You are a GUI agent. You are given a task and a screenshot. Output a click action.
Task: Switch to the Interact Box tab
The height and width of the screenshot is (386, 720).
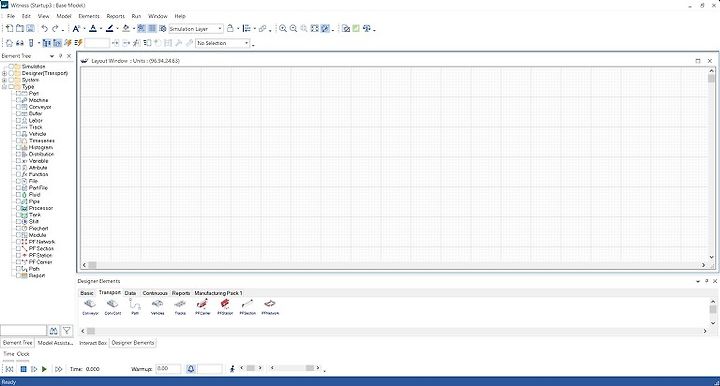(93, 343)
